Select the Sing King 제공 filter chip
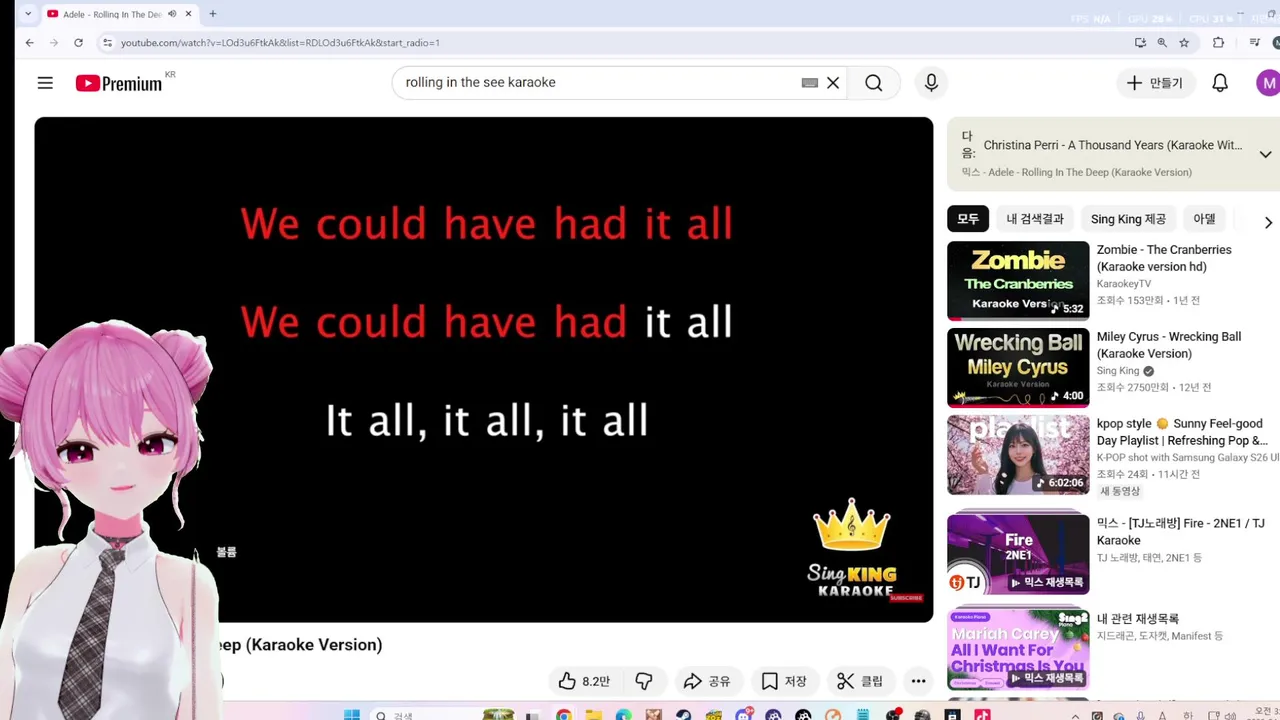This screenshot has height=720, width=1280. click(x=1128, y=219)
